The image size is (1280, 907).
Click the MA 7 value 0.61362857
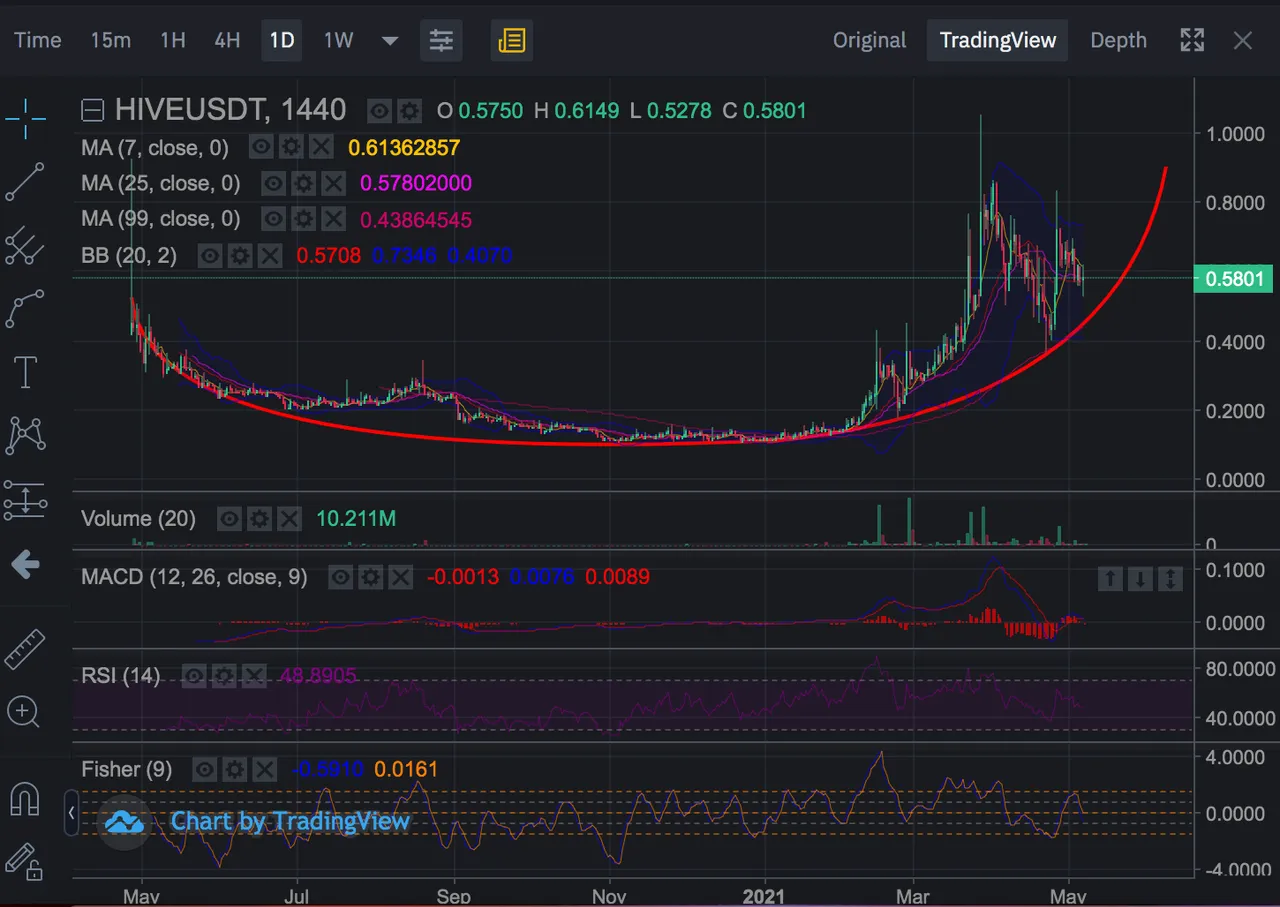pyautogui.click(x=404, y=148)
